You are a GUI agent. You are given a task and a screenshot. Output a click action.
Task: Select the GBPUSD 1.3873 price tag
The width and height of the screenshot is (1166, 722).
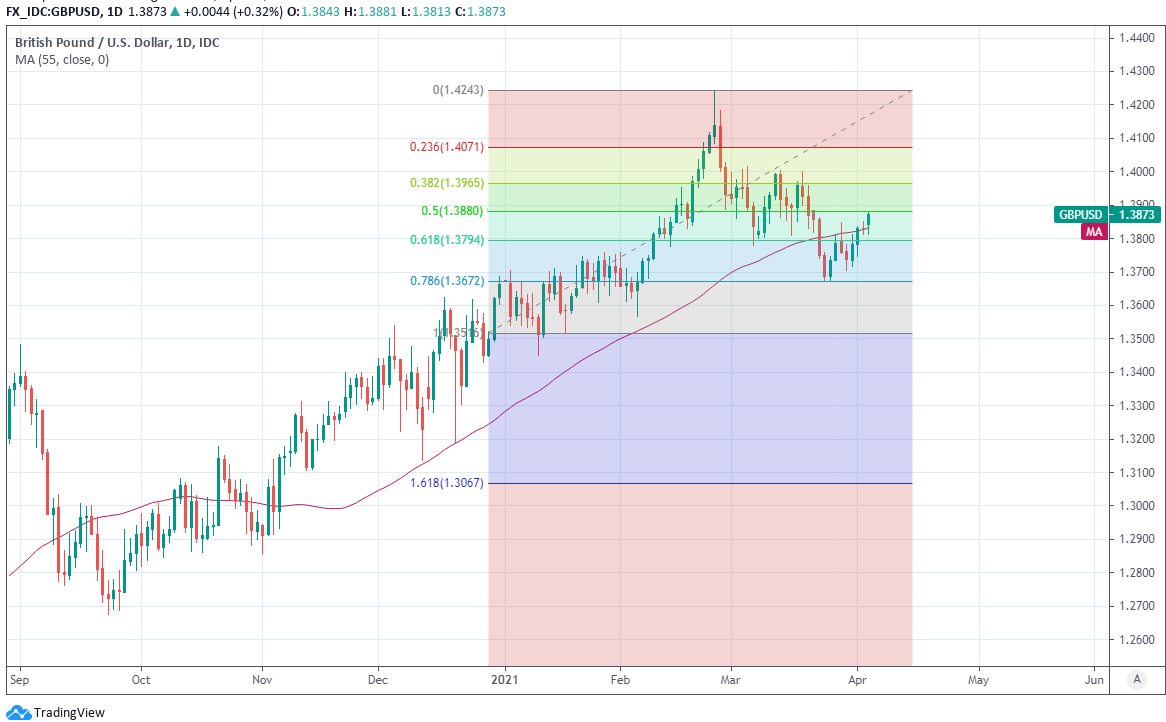coord(1108,214)
